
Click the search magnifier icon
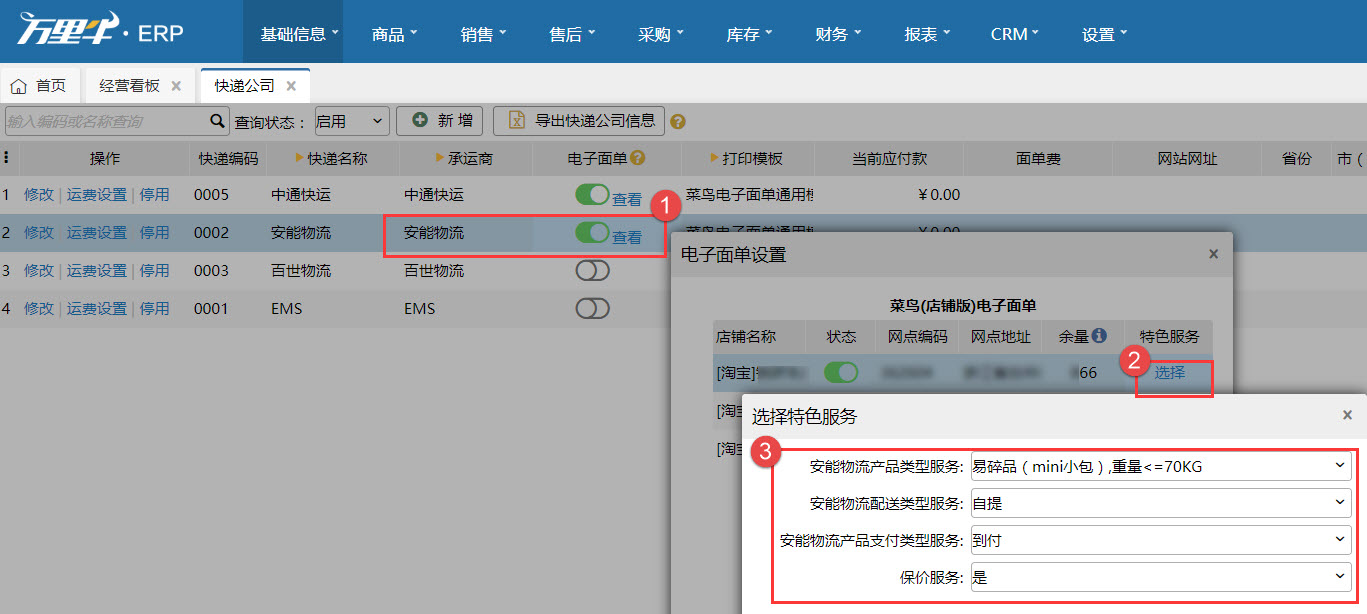(x=217, y=121)
